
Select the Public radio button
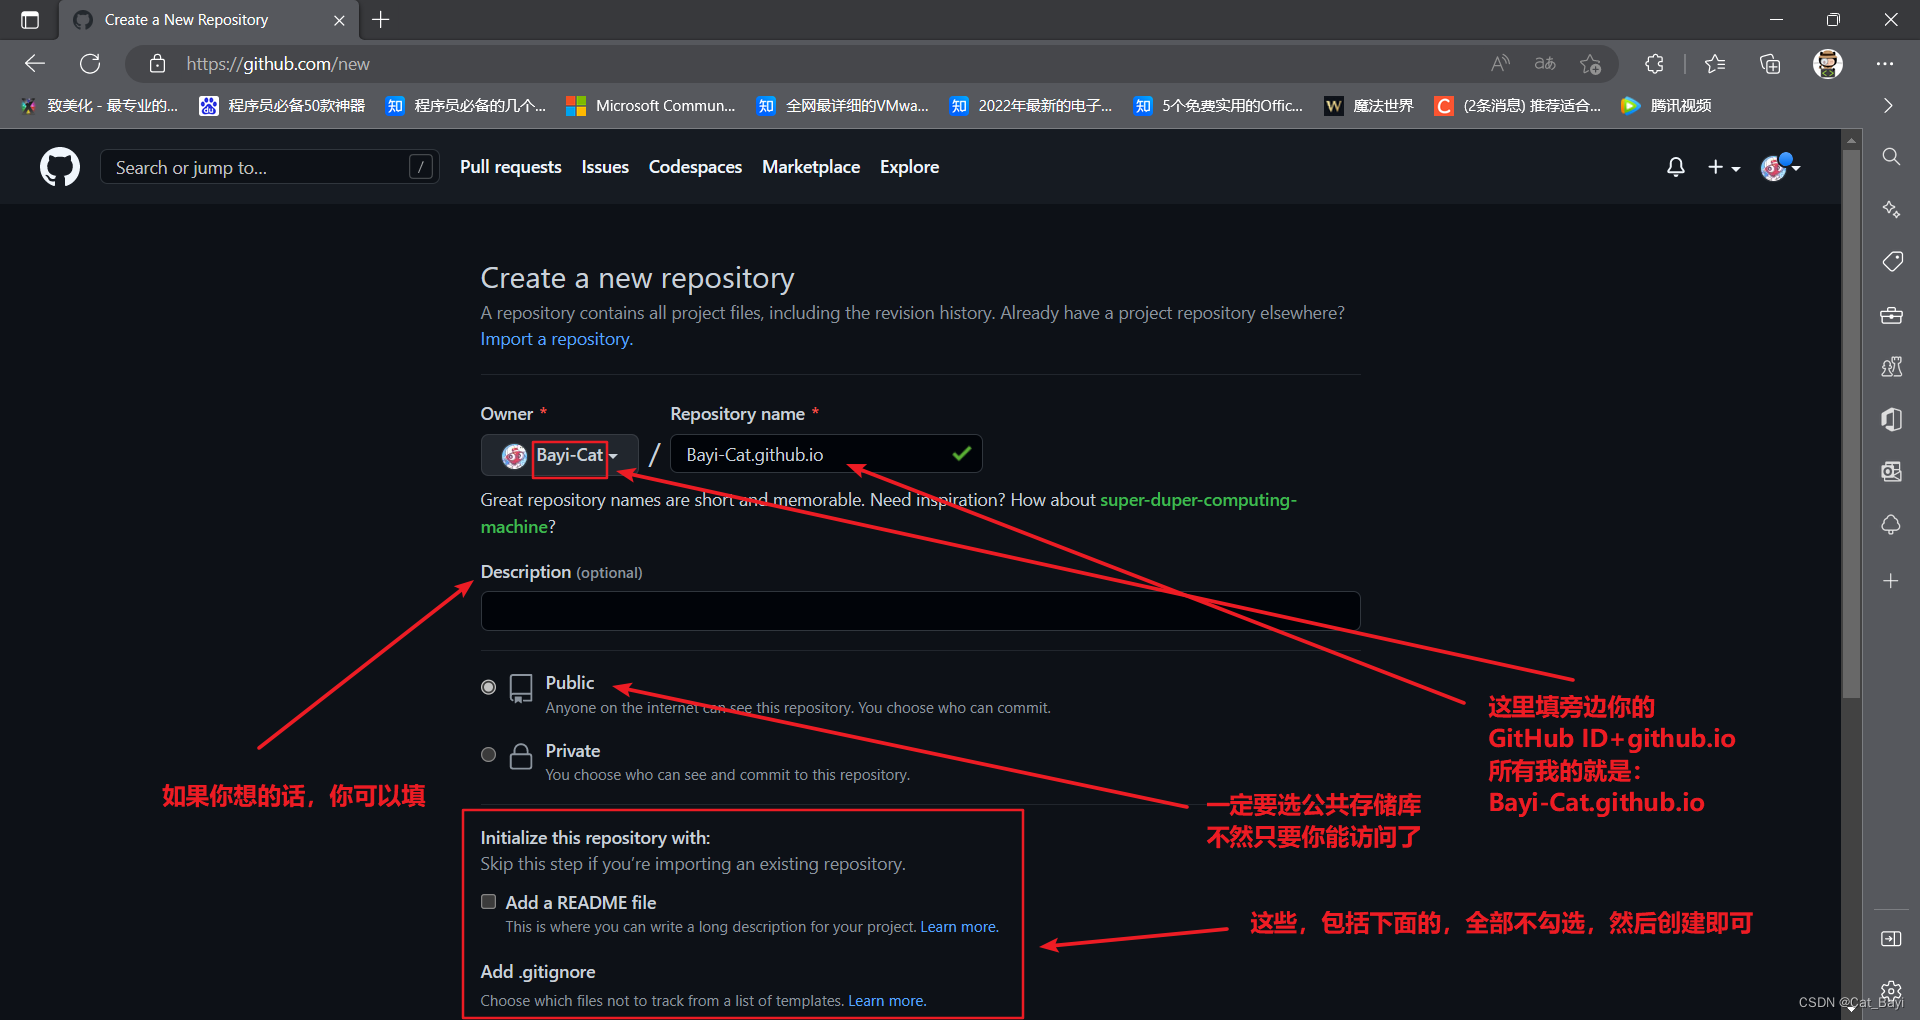click(x=488, y=687)
